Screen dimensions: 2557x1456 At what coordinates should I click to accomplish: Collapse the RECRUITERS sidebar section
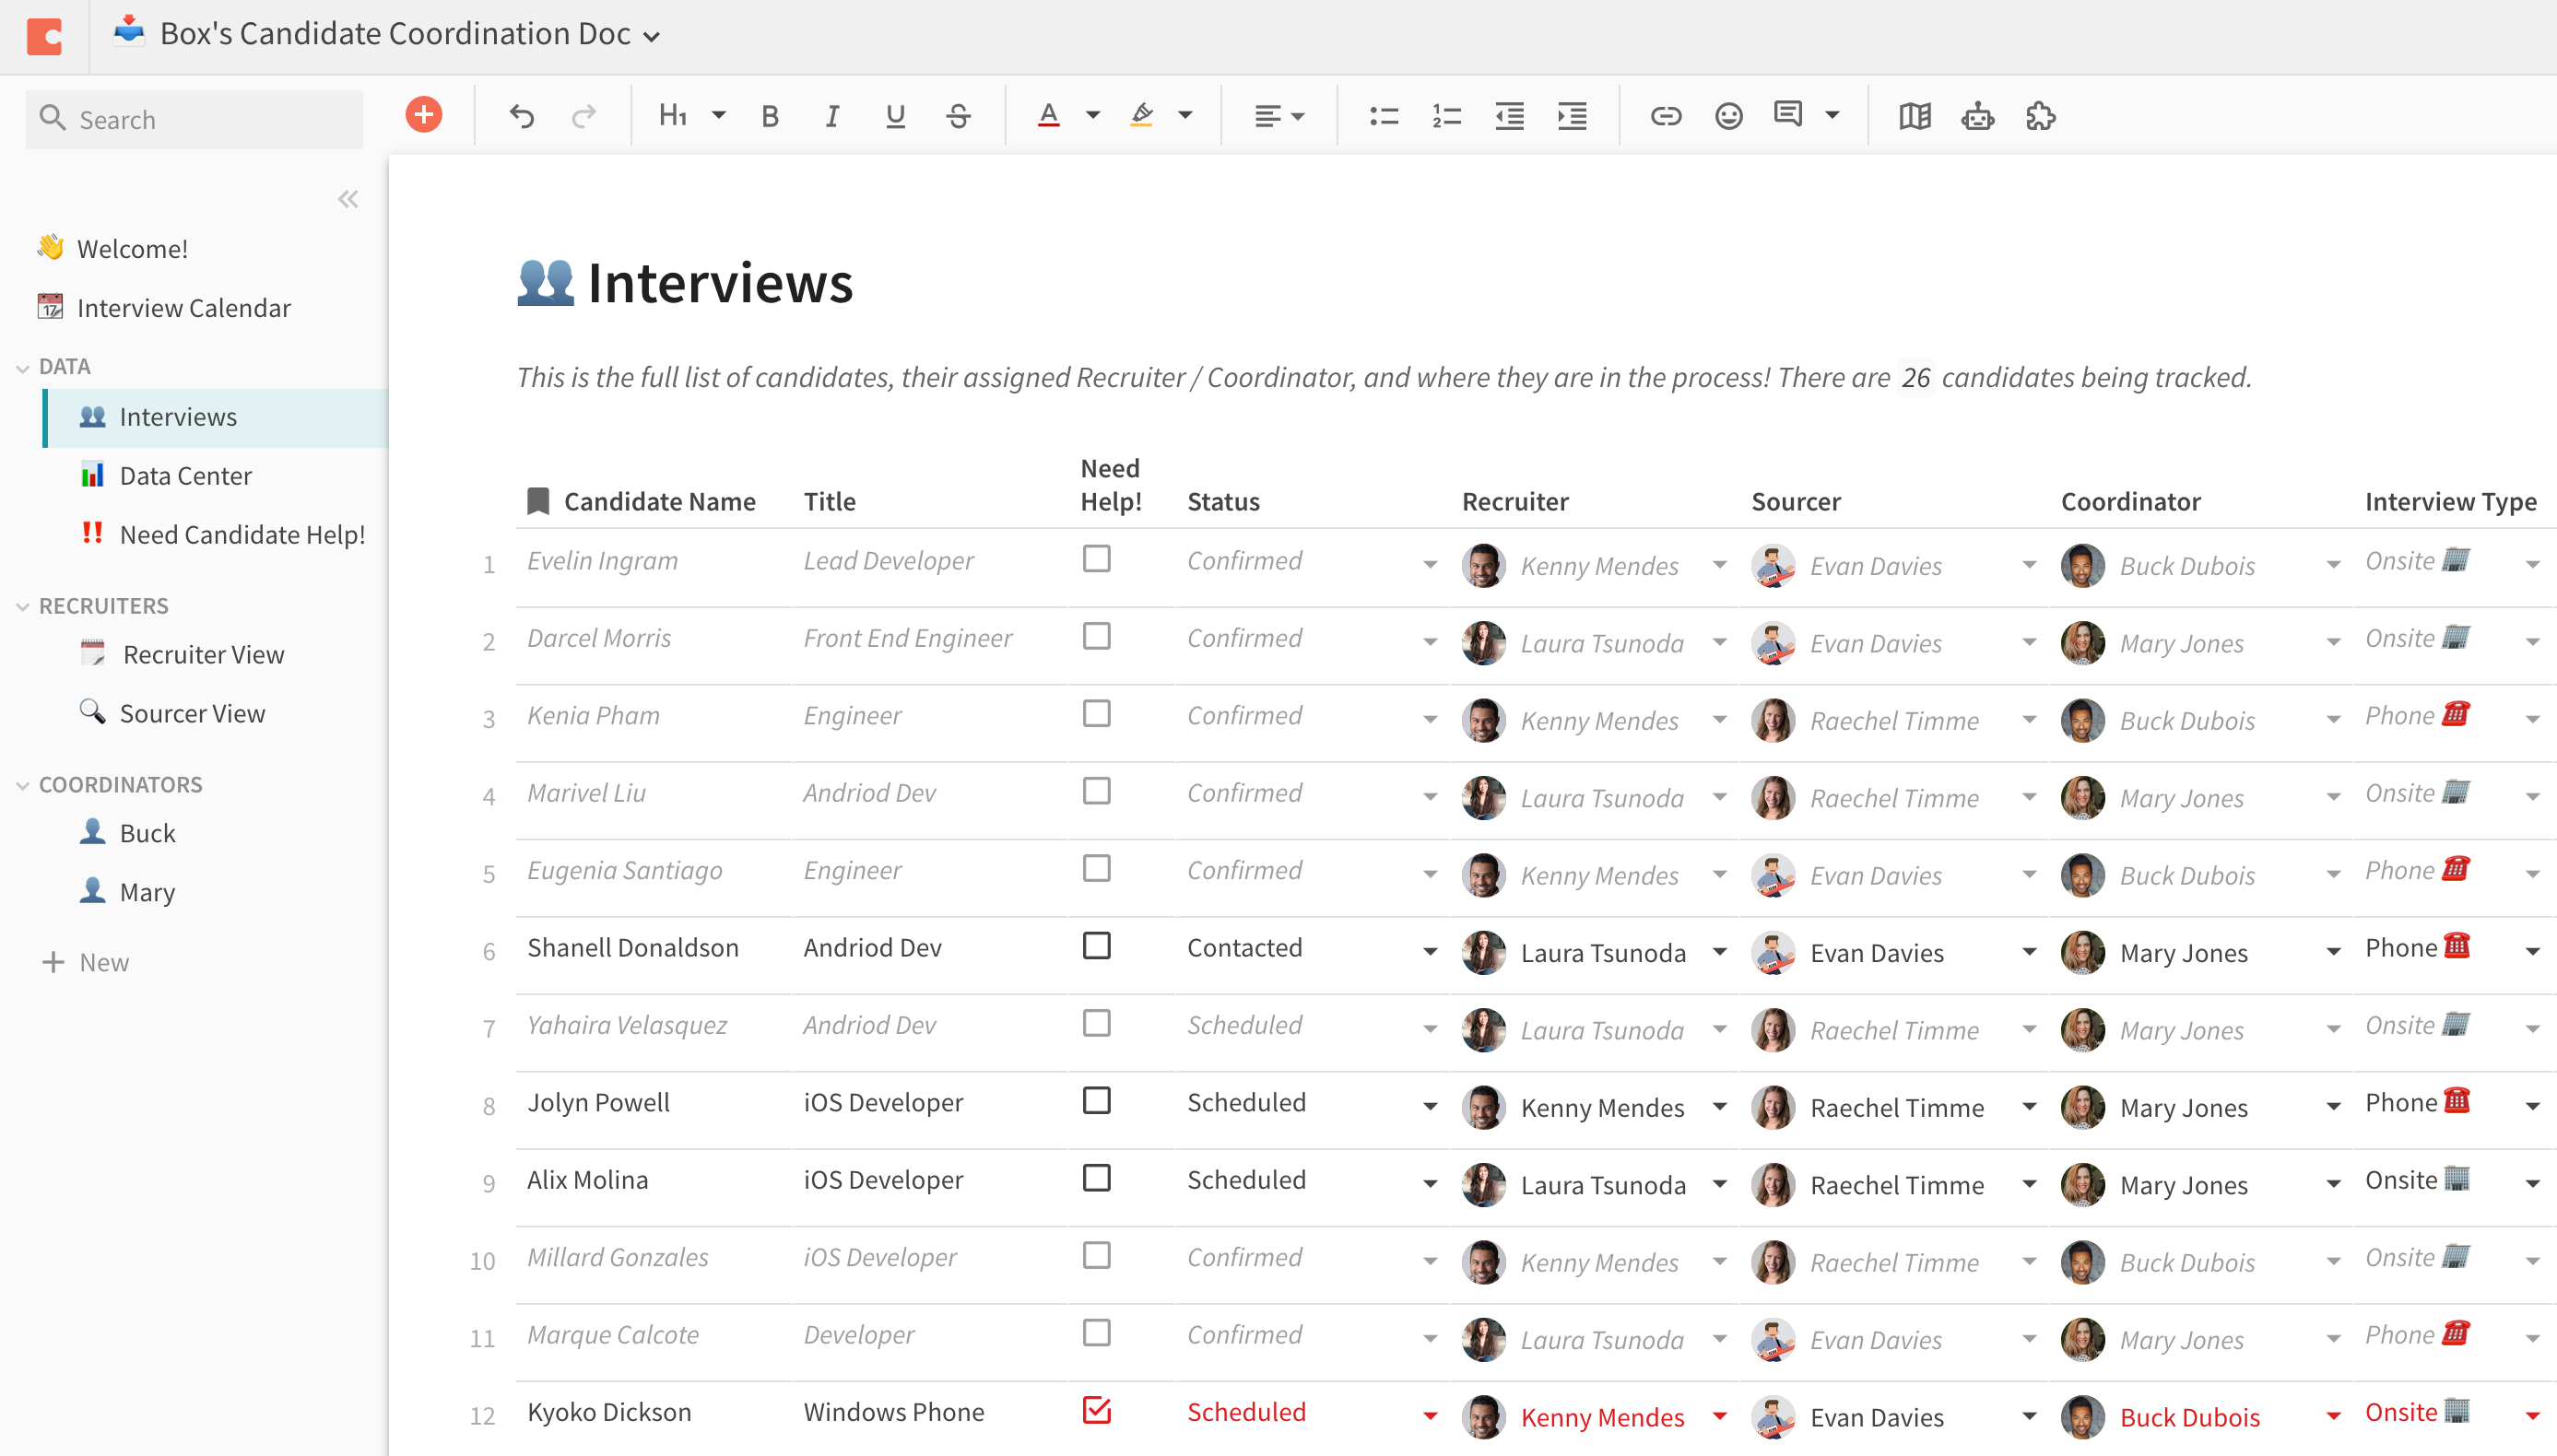click(x=22, y=606)
